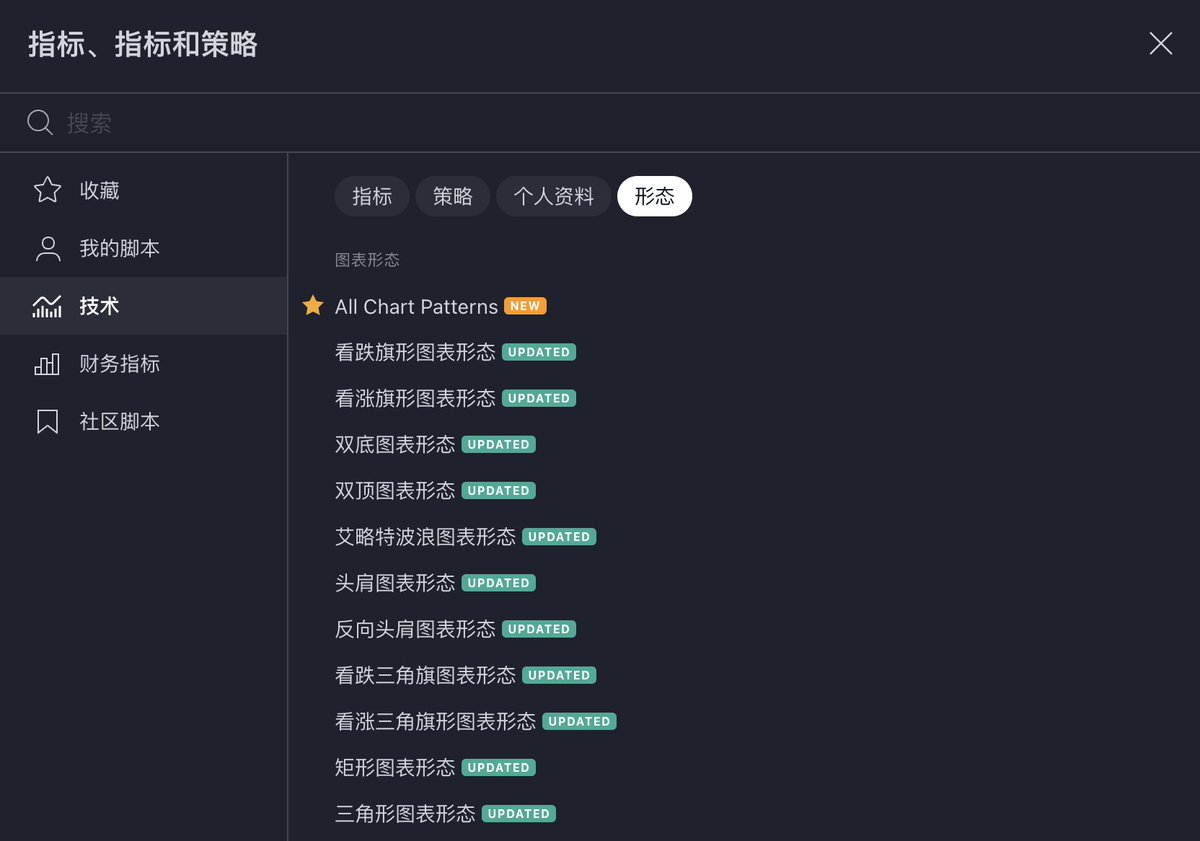Open the 双底图表形态 pattern
Viewport: 1200px width, 841px height.
tap(393, 444)
